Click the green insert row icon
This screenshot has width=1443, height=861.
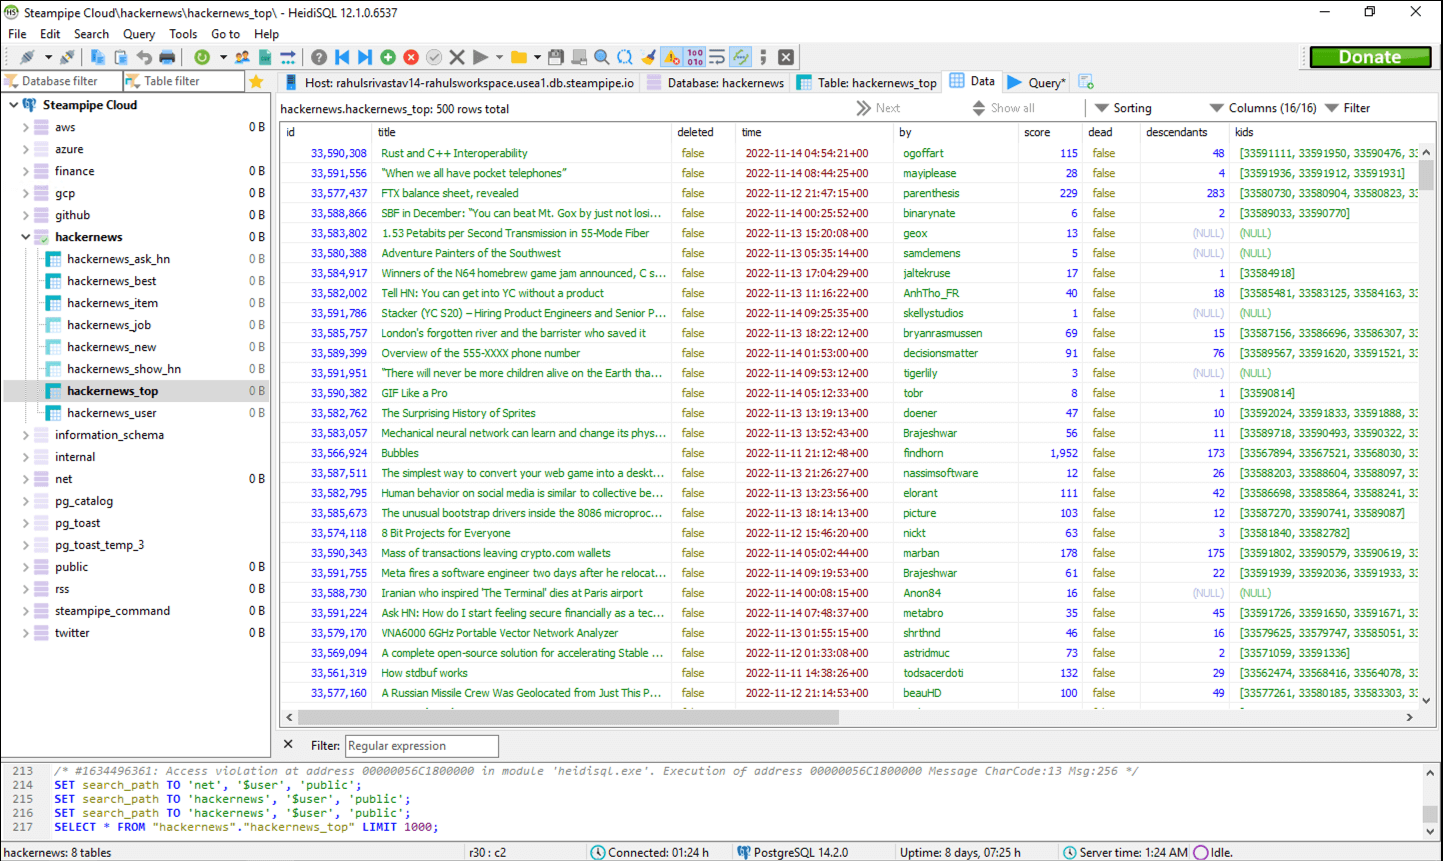[388, 57]
